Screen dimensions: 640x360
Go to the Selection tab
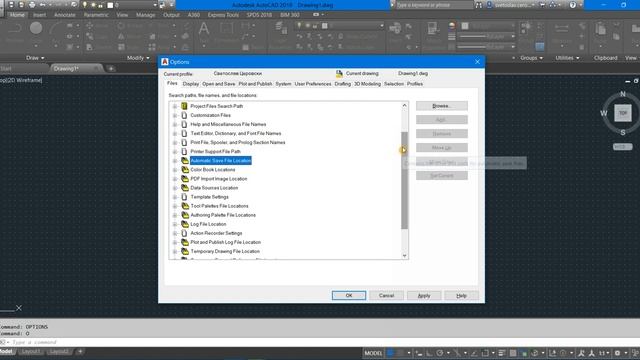pos(393,84)
